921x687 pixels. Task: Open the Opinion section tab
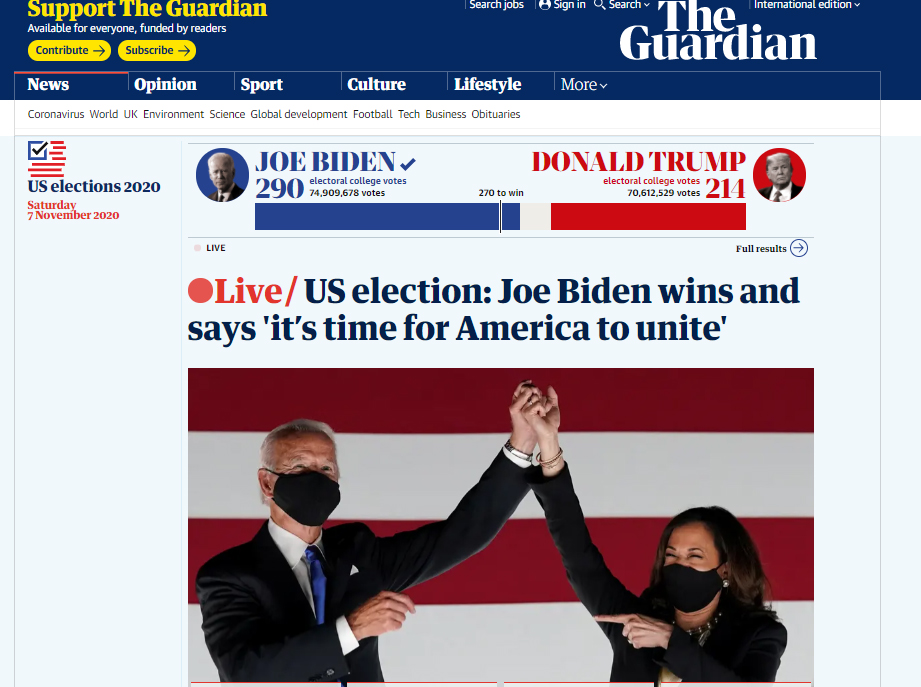point(166,85)
